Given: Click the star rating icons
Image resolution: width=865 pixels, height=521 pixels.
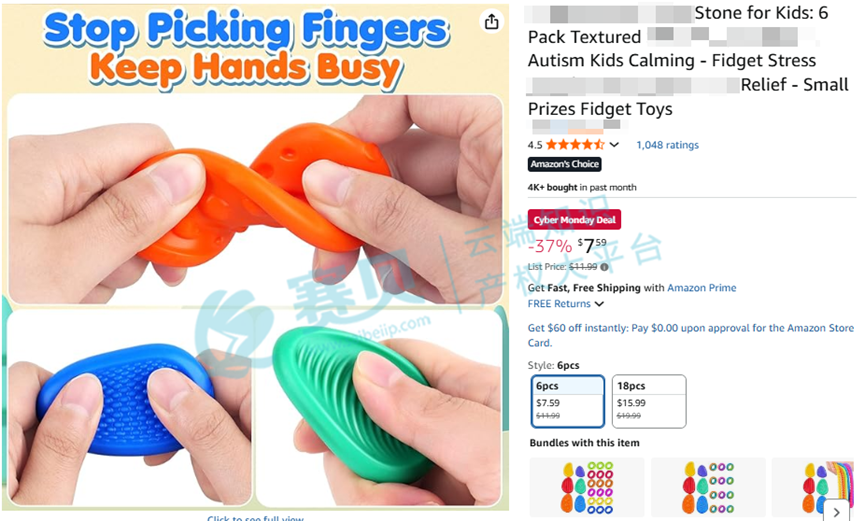Looking at the screenshot, I should [575, 145].
